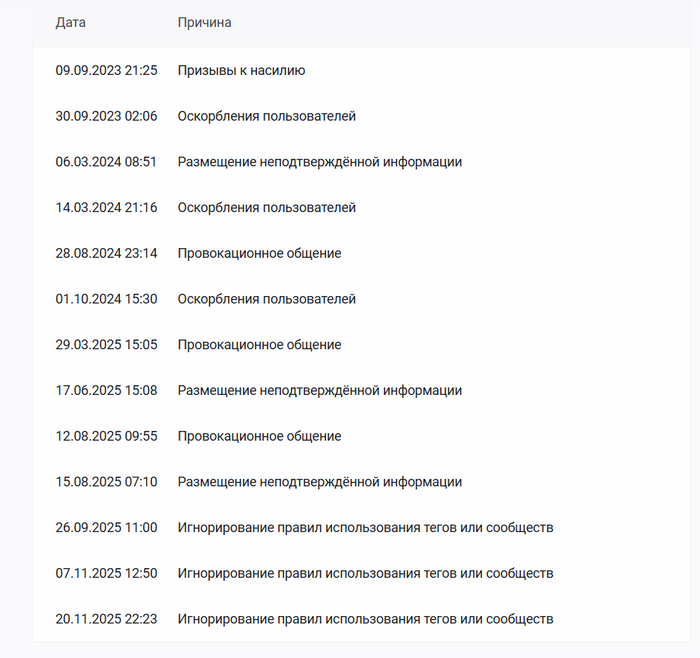Image resolution: width=700 pixels, height=658 pixels.
Task: Select the date 28.08.2024 23:14
Action: pos(106,253)
